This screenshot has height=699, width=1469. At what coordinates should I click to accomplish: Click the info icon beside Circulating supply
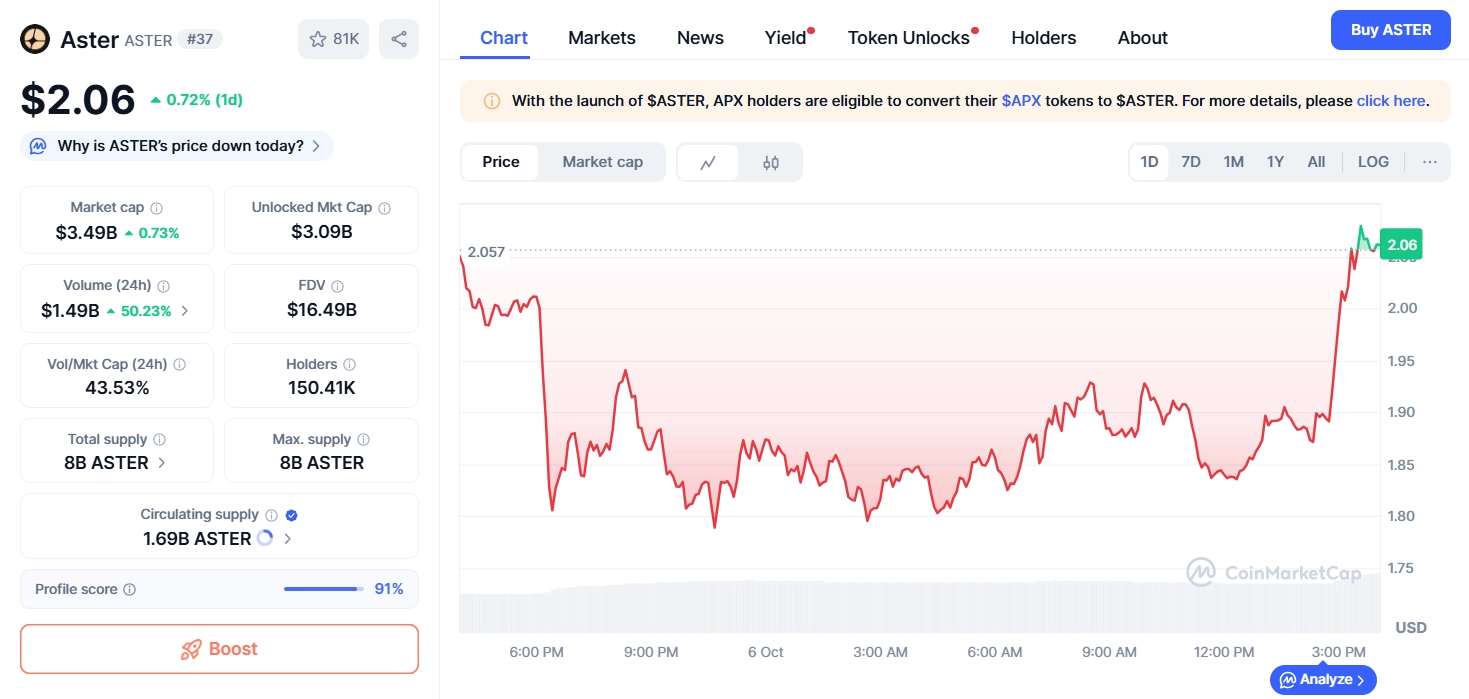[x=271, y=514]
